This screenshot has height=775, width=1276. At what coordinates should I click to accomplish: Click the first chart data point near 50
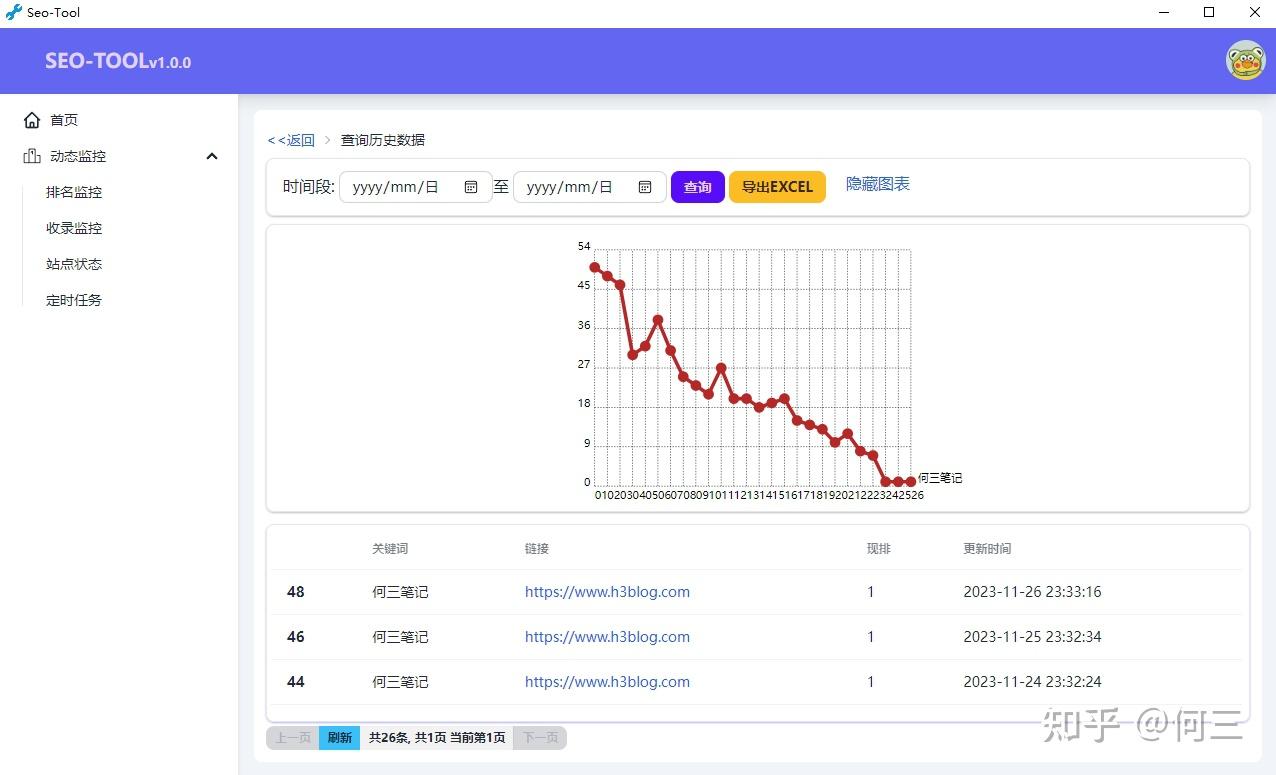(x=595, y=267)
